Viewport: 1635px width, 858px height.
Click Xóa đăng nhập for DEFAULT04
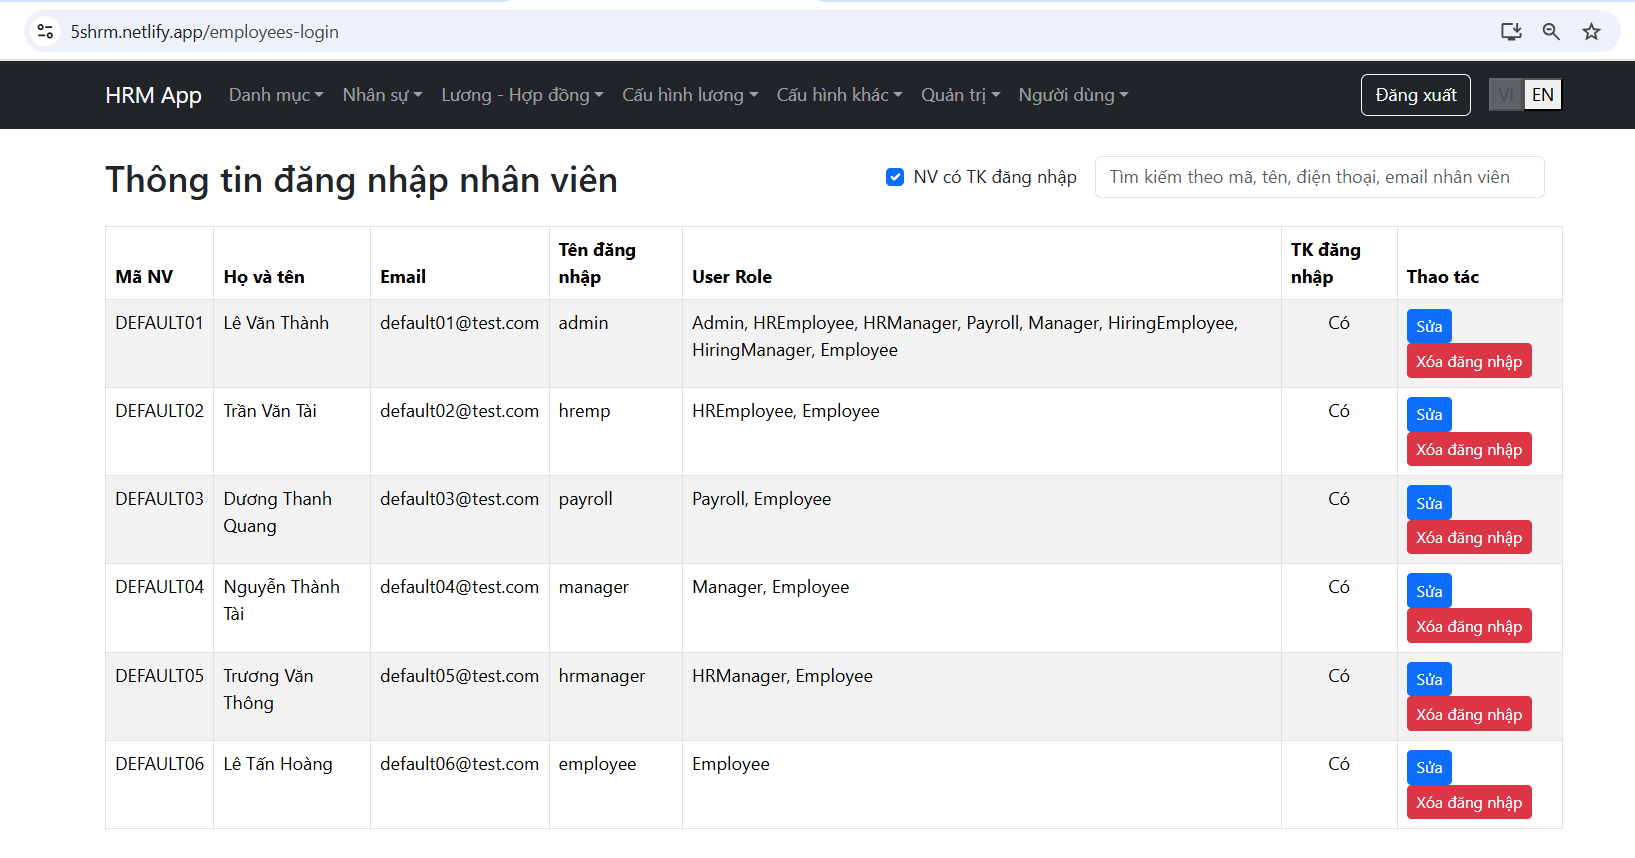coord(1469,626)
